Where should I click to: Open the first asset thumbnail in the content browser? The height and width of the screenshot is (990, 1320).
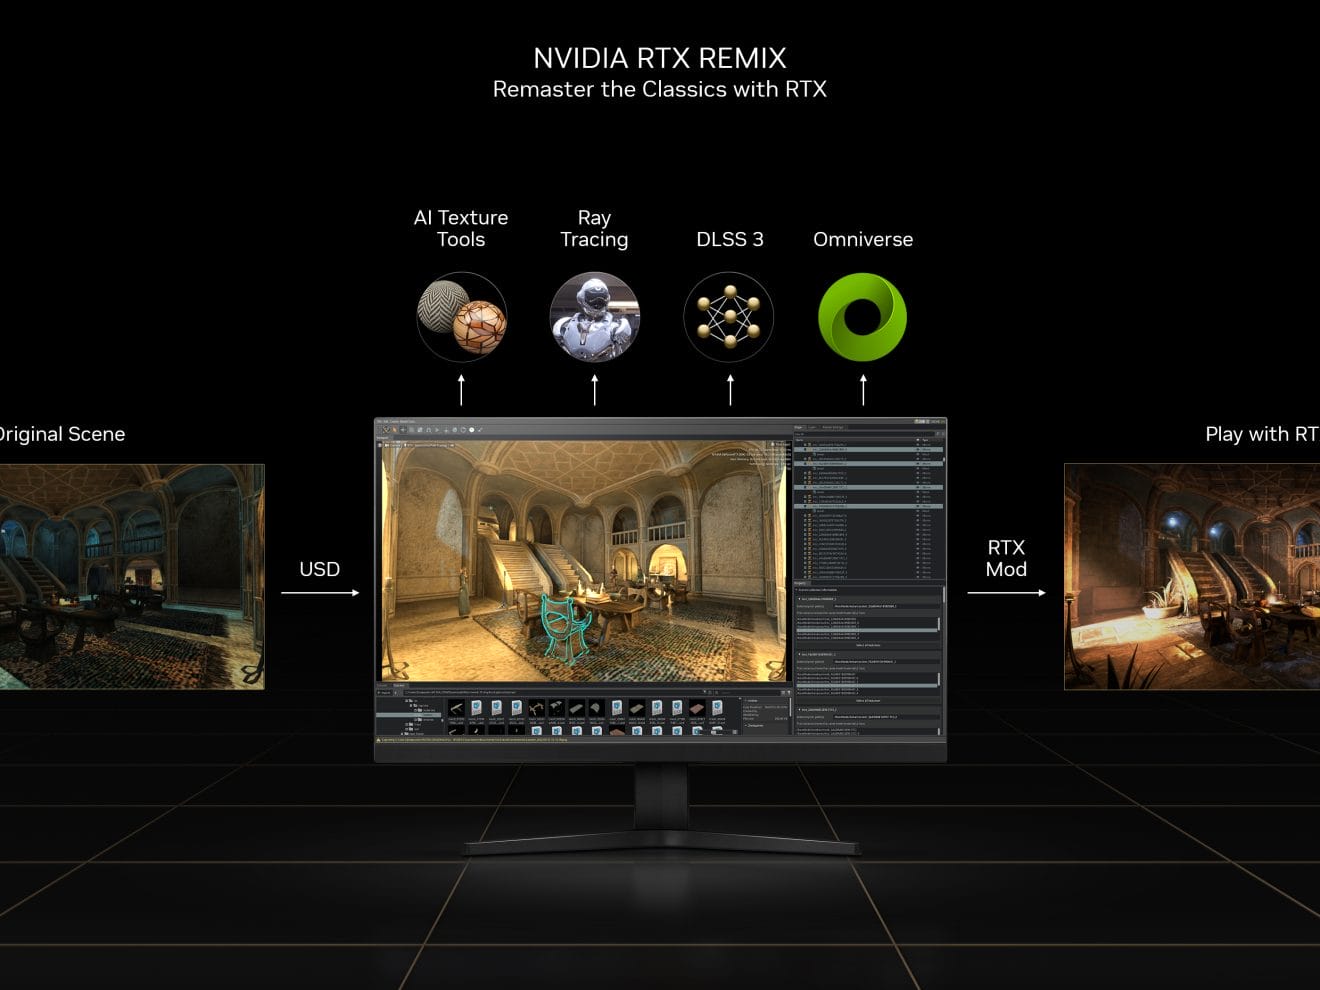(456, 708)
